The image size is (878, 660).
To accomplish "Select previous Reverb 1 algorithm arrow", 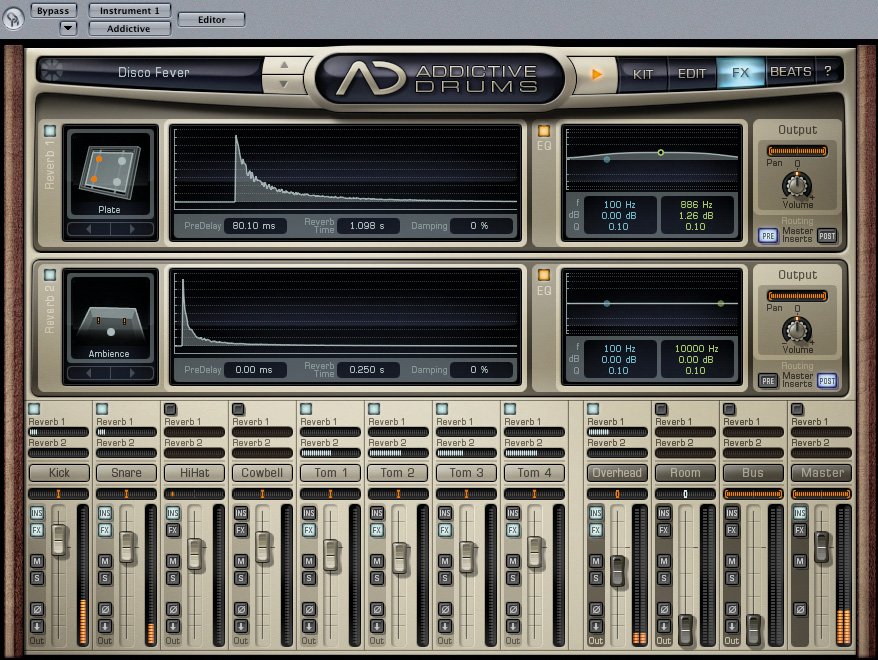I will 89,229.
